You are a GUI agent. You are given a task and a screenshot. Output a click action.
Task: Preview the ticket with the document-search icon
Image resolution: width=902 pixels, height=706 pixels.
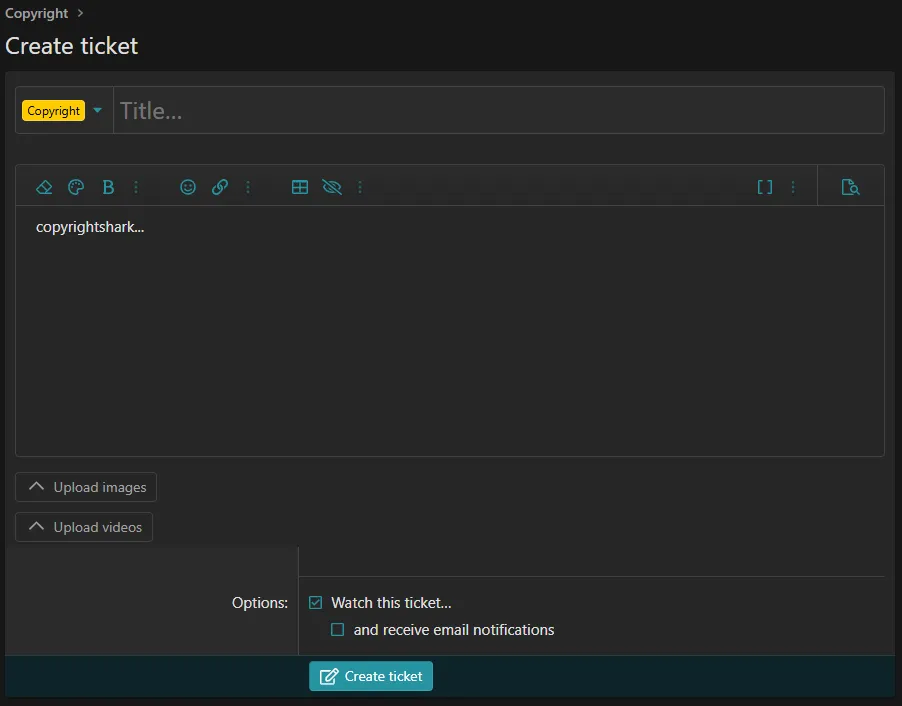[850, 186]
